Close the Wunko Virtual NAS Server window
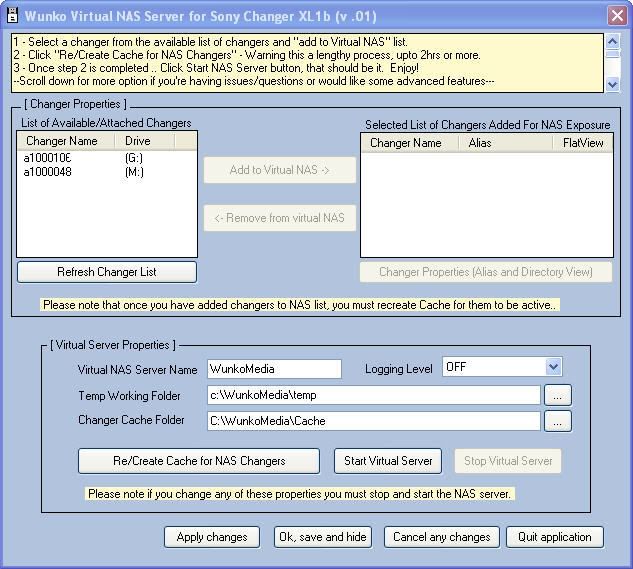Image resolution: width=633 pixels, height=569 pixels. [x=617, y=16]
